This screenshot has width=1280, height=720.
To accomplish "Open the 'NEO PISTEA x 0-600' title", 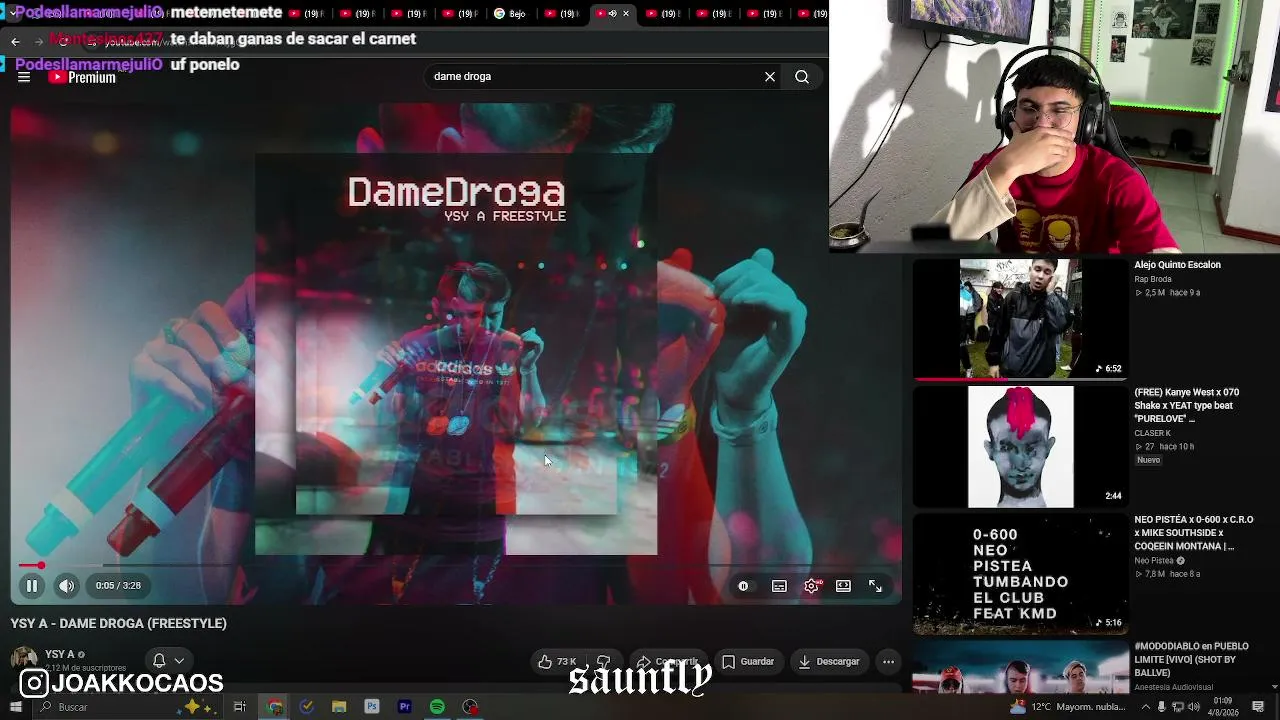I will click(1193, 533).
